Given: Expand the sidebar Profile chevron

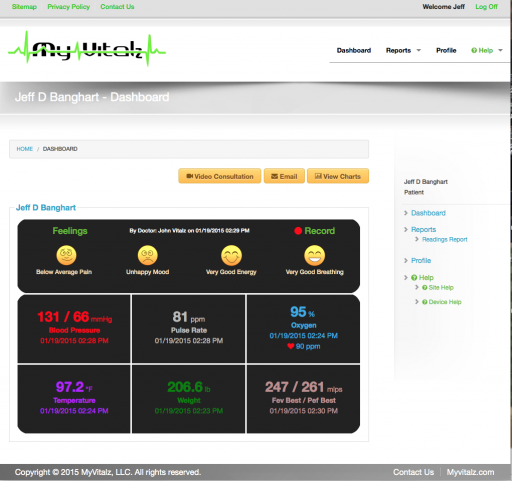Looking at the screenshot, I should 406,260.
